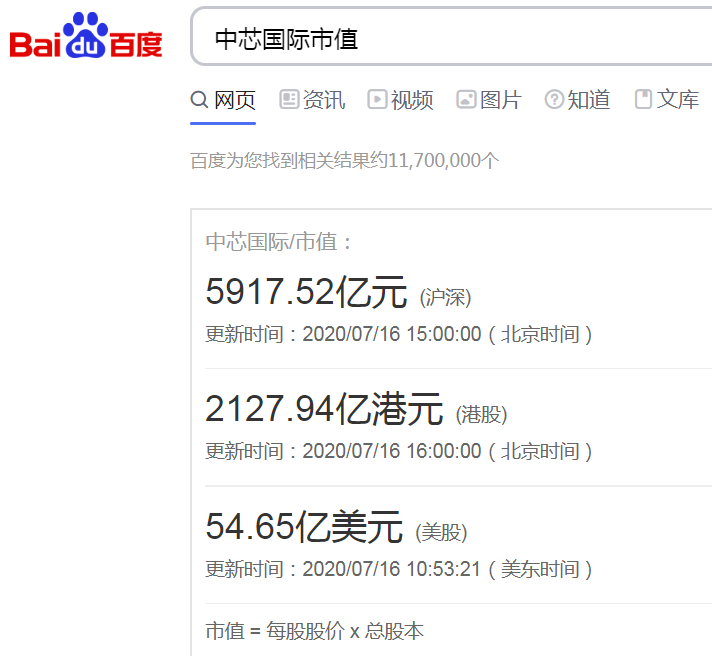This screenshot has height=656, width=712.
Task: Click the (沪深) market label
Action: (x=445, y=298)
